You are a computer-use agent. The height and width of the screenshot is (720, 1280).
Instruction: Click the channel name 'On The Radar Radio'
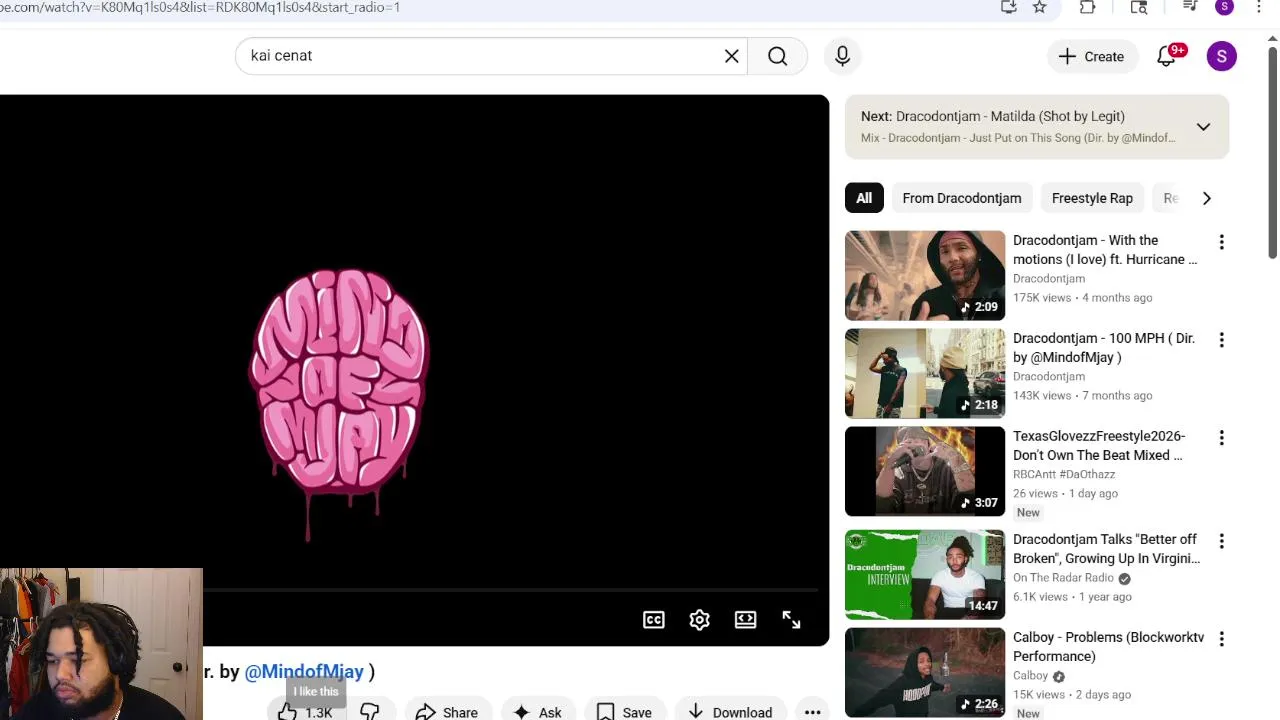click(1063, 578)
